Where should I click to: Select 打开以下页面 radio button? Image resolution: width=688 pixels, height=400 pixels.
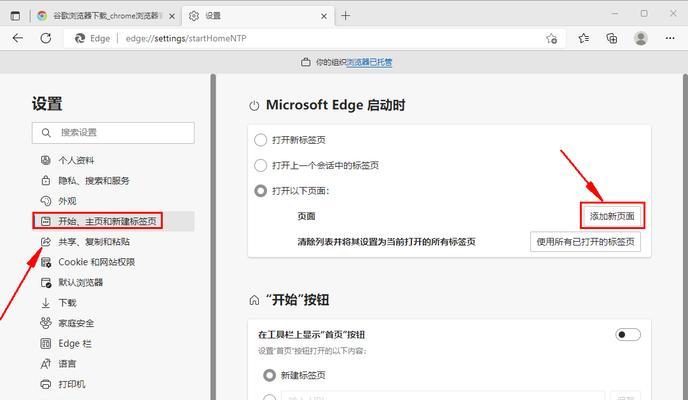[x=261, y=191]
